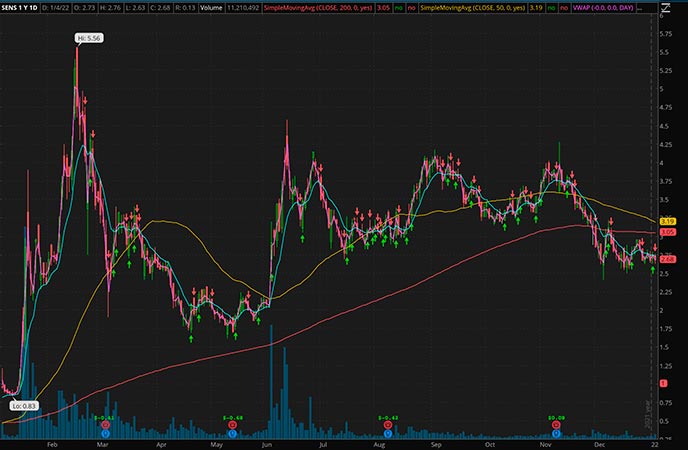
Task: Open the VWAP study label
Action: (603, 7)
